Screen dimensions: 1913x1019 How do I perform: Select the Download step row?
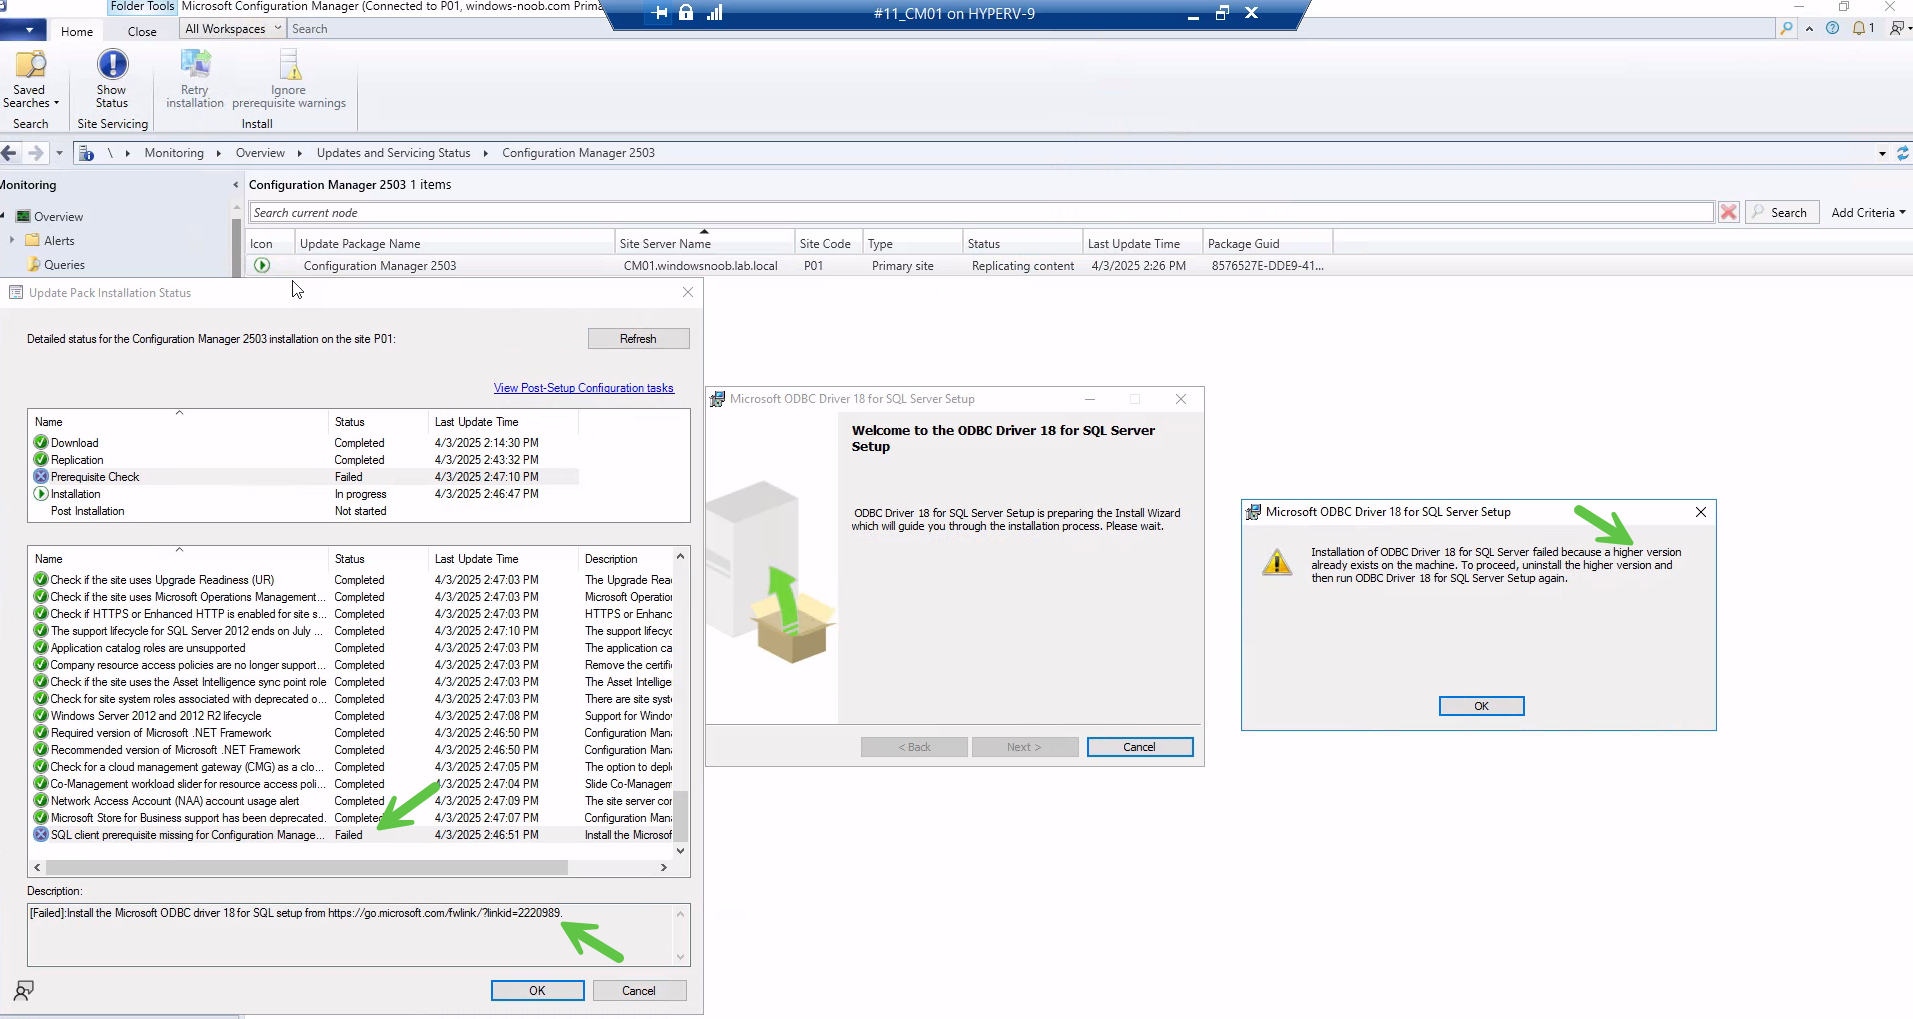point(305,443)
